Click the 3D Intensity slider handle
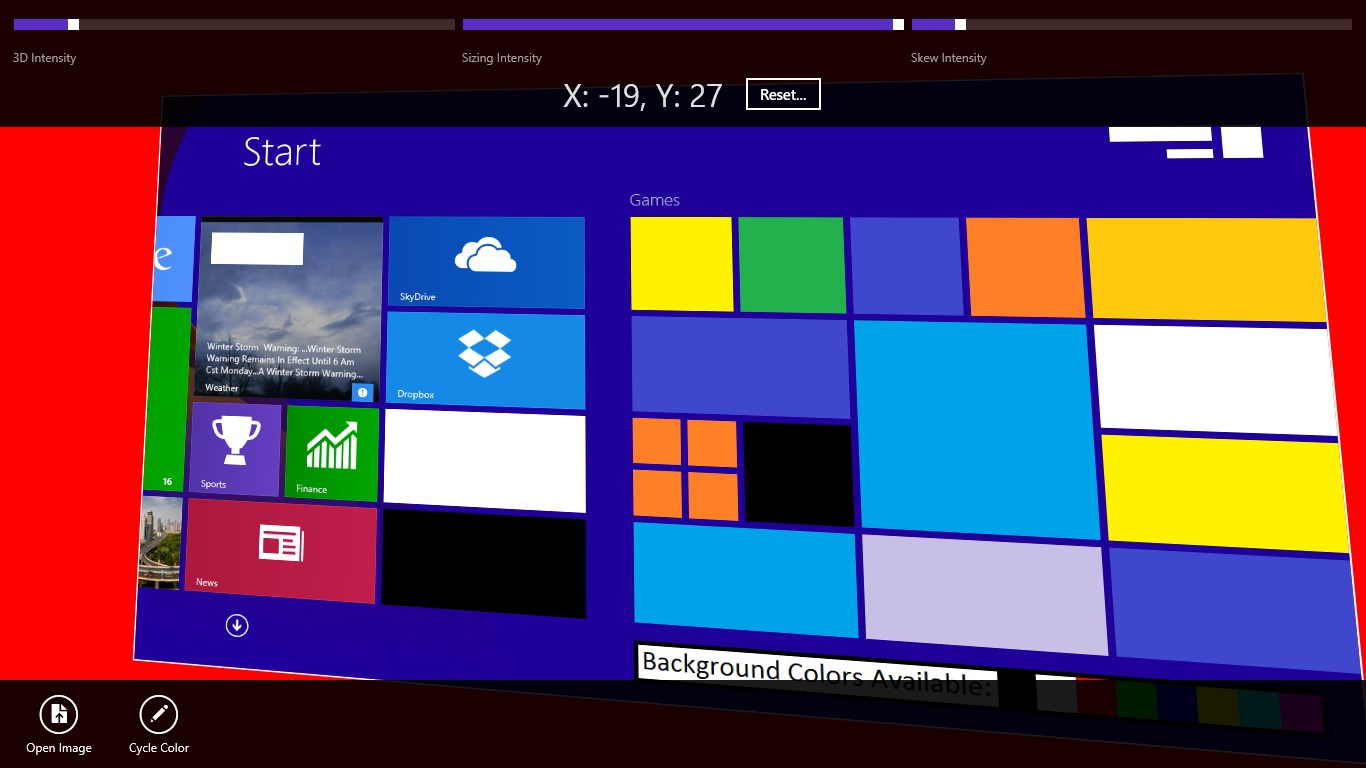Viewport: 1366px width, 768px height. click(73, 24)
